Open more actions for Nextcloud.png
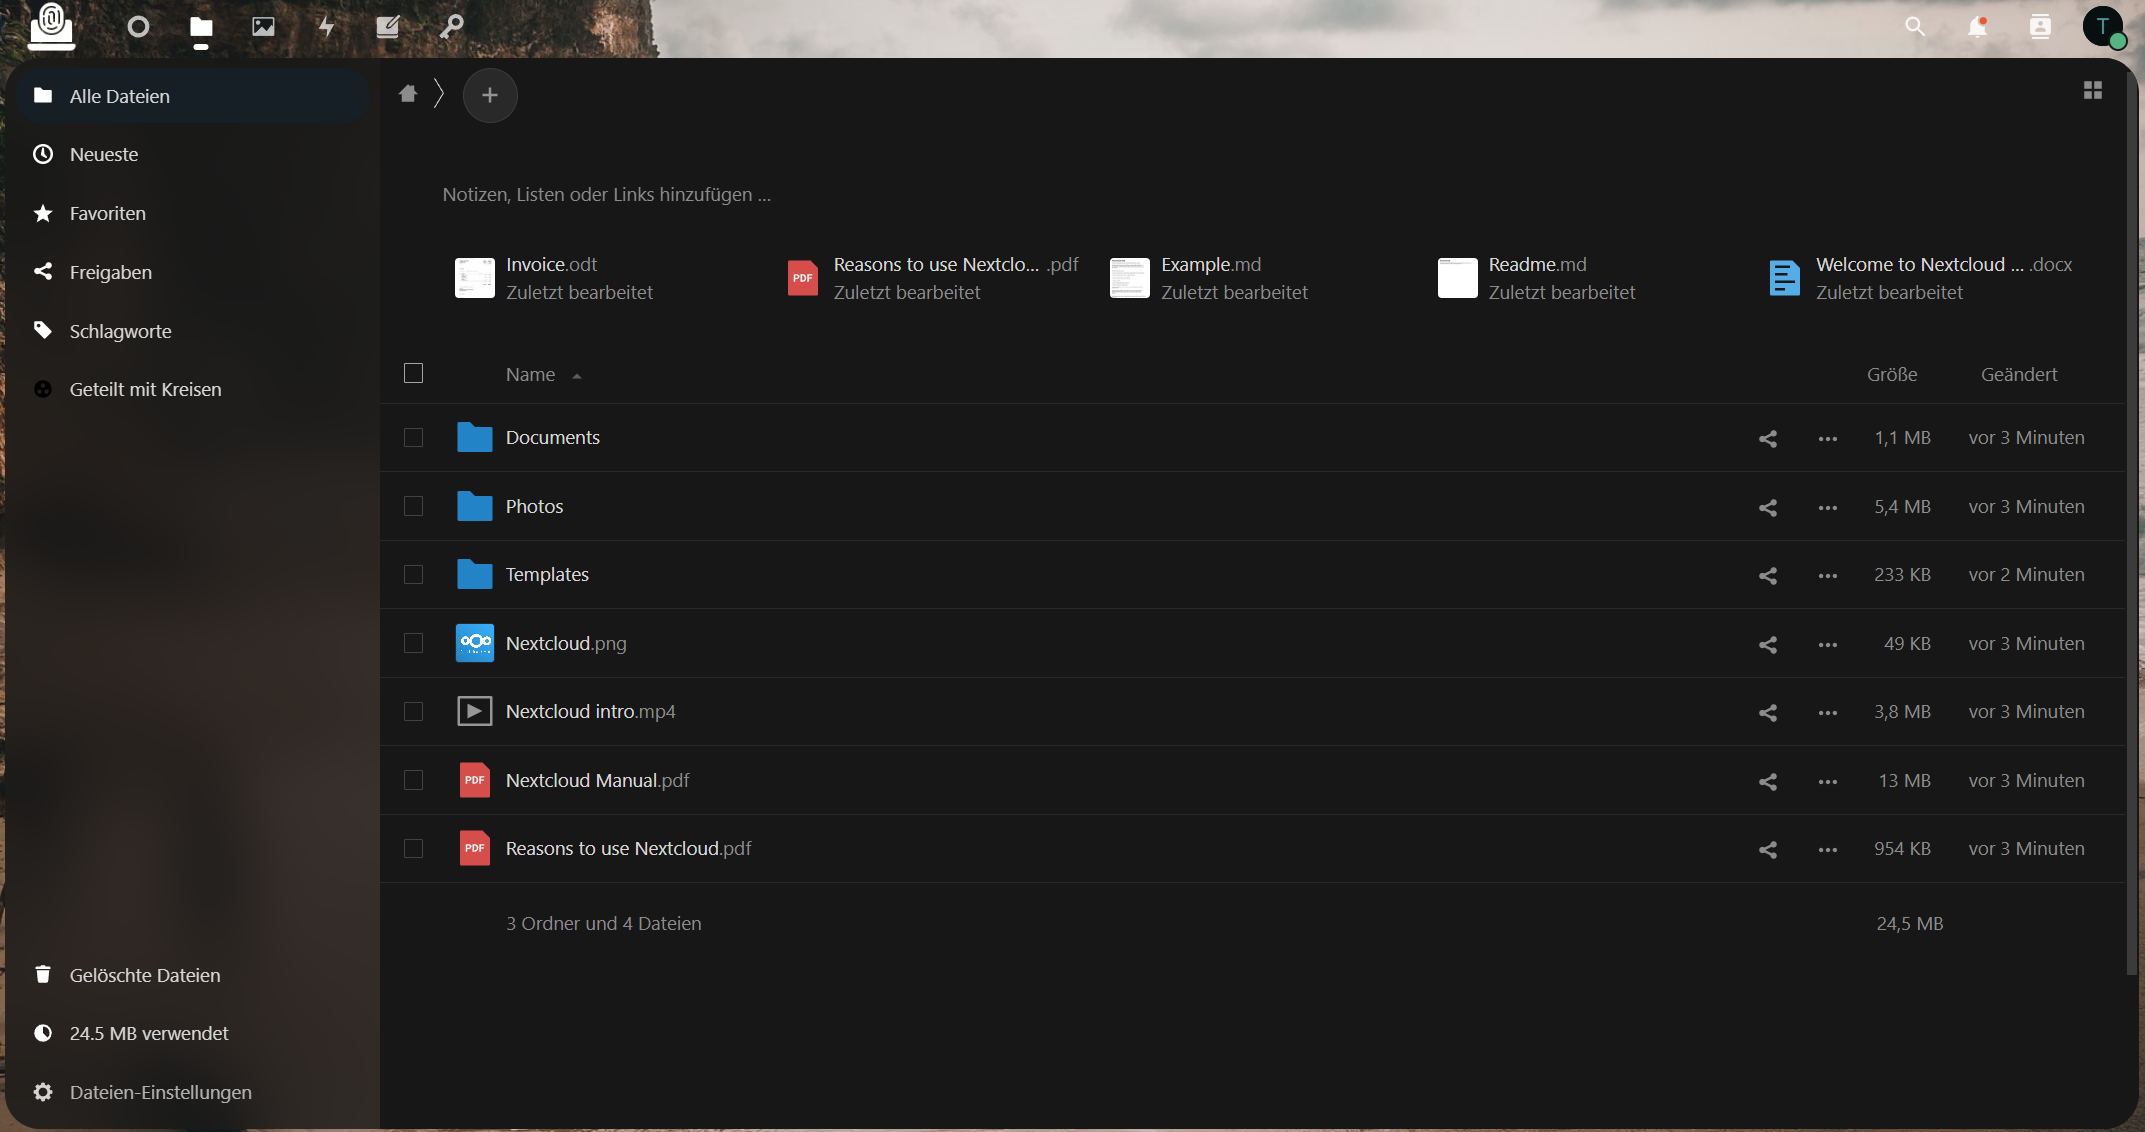The height and width of the screenshot is (1132, 2145). 1828,645
